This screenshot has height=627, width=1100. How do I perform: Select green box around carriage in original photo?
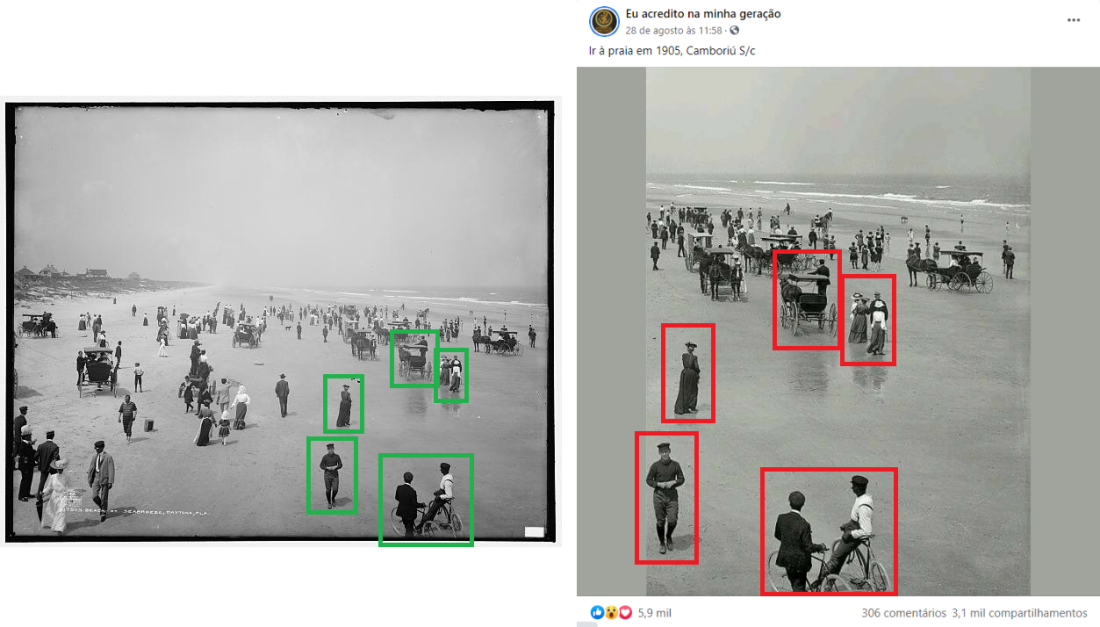415,358
